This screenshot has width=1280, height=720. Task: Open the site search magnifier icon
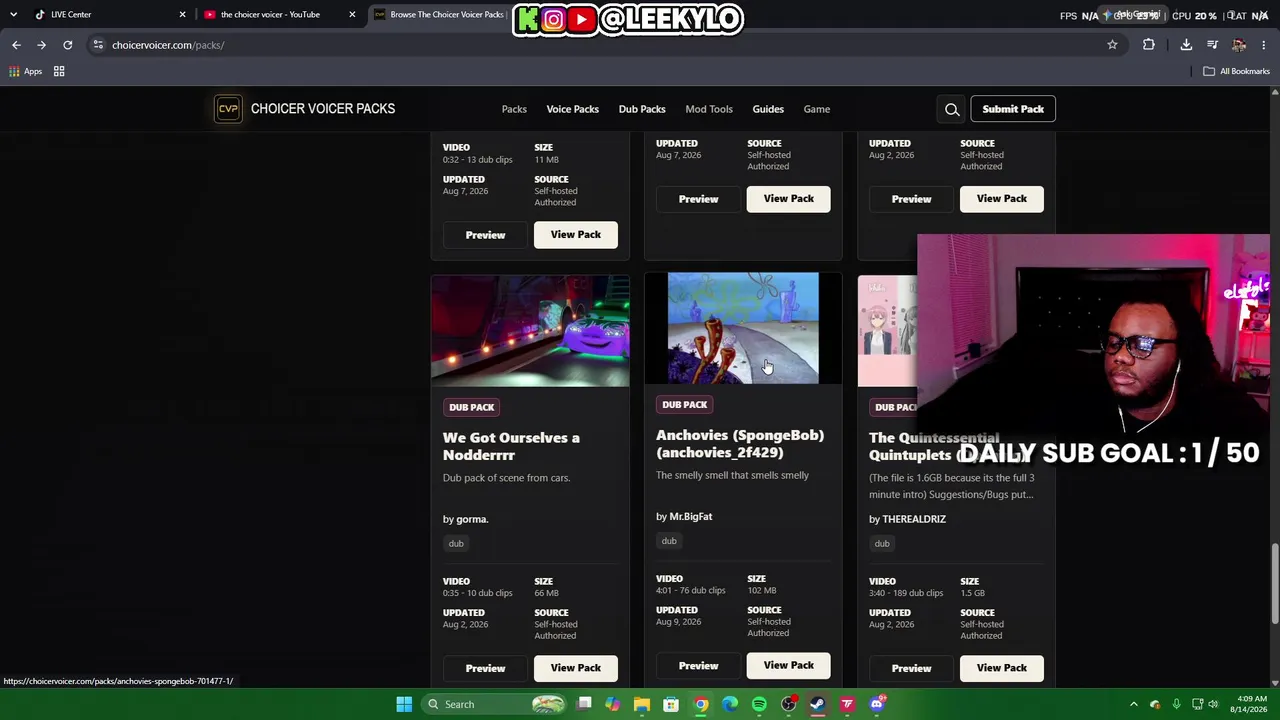(x=952, y=109)
